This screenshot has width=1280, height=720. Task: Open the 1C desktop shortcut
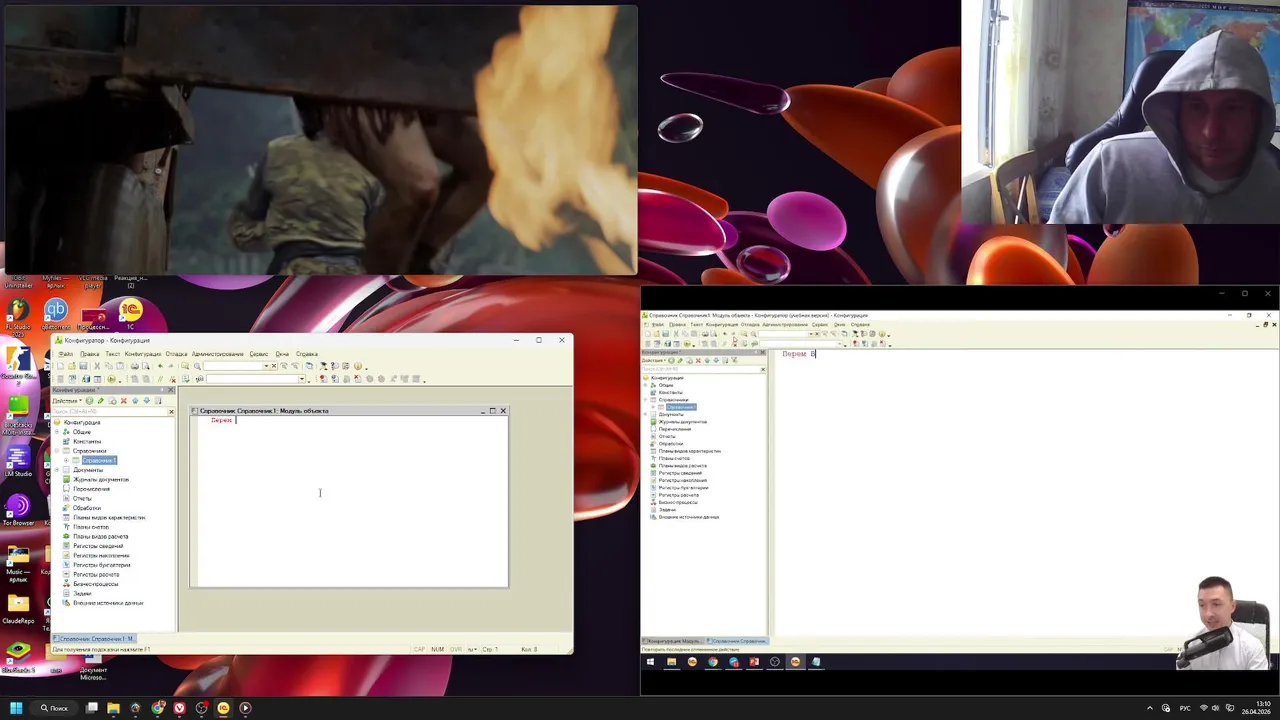130,313
